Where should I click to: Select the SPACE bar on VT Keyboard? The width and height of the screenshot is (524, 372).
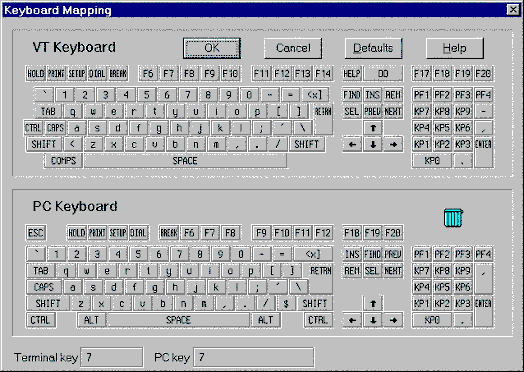[185, 161]
